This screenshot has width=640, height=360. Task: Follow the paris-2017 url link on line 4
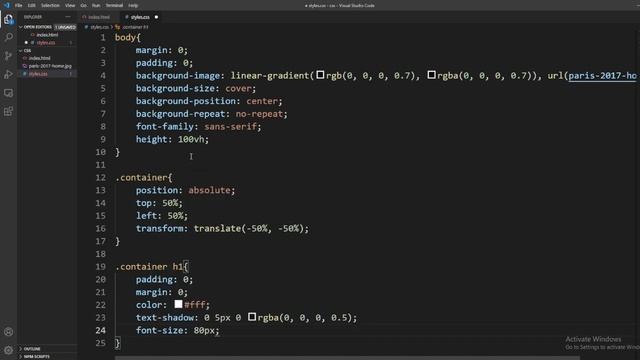point(602,76)
